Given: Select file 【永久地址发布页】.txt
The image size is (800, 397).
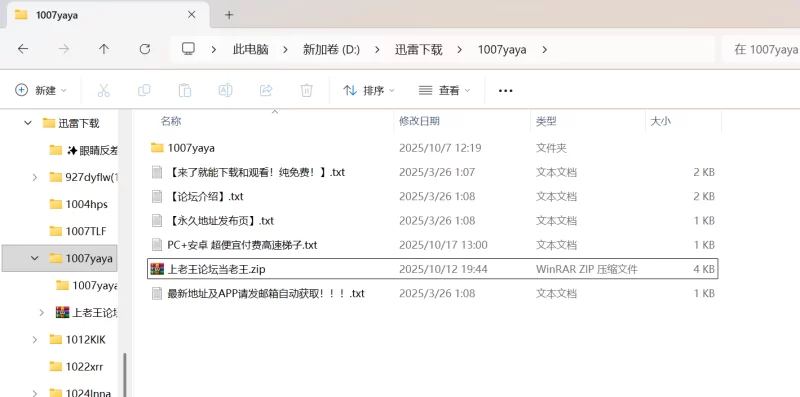Looking at the screenshot, I should pyautogui.click(x=433, y=220).
